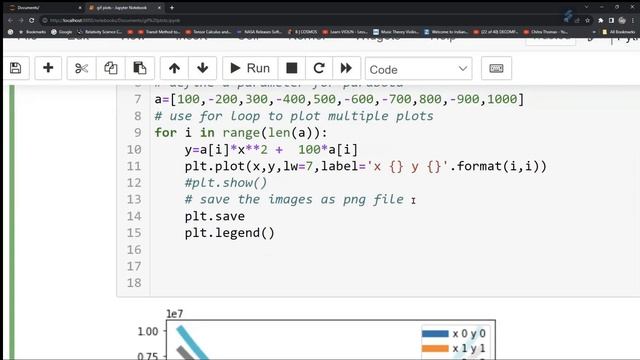
Task: Insert a cell below with plus icon
Action: point(48,68)
